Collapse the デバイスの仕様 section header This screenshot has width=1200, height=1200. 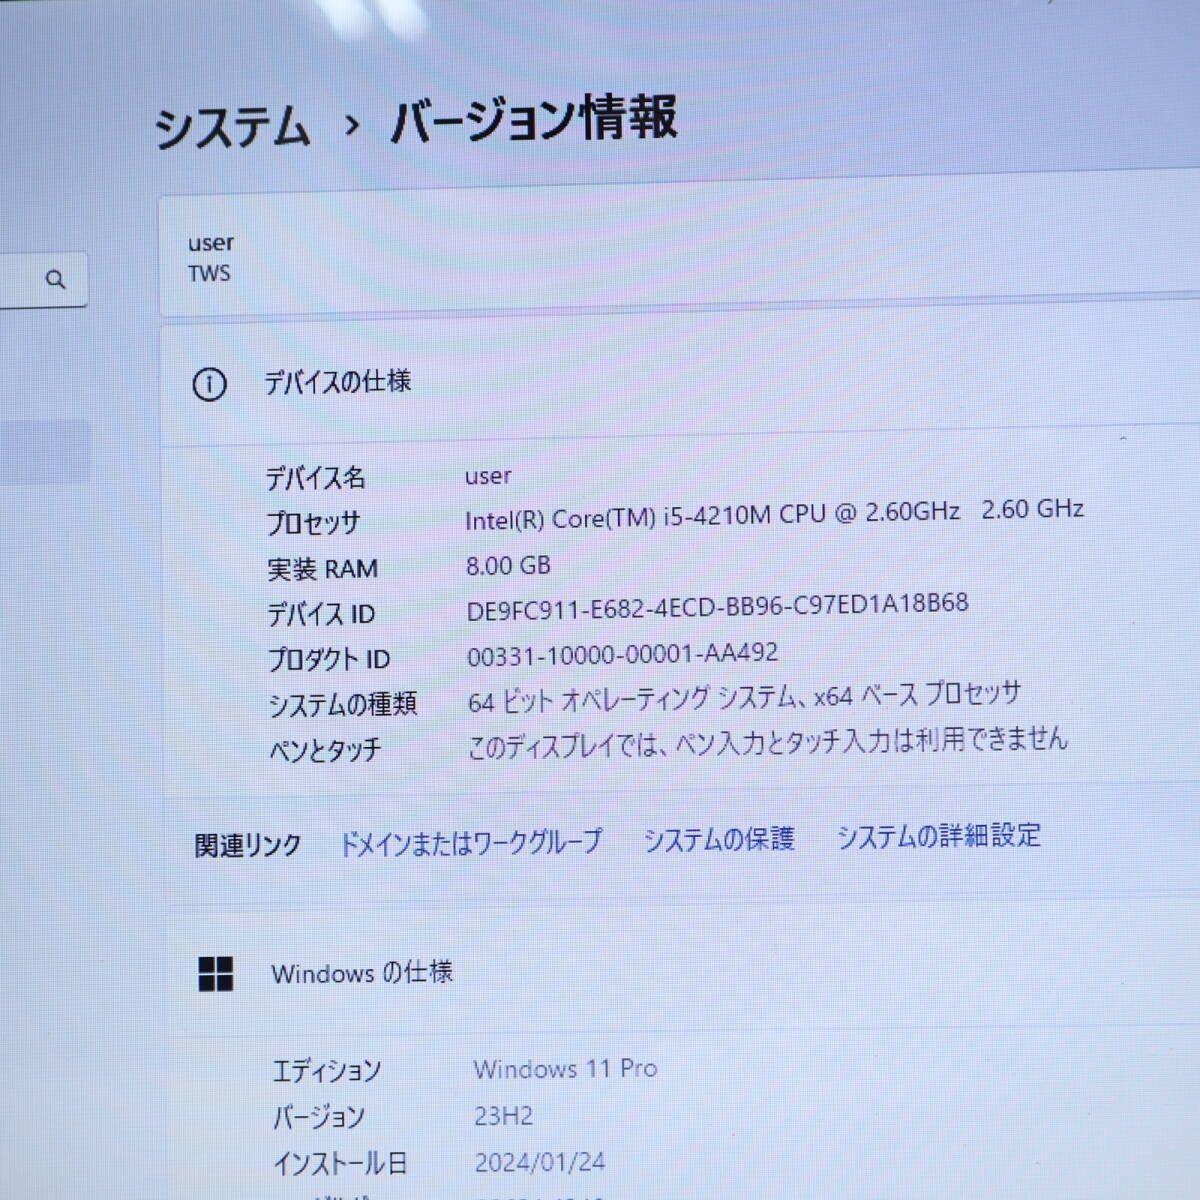click(x=680, y=385)
